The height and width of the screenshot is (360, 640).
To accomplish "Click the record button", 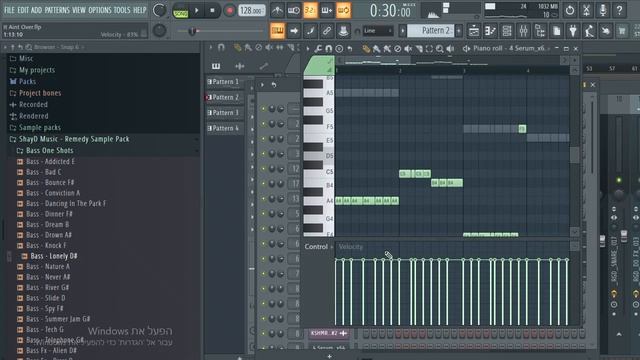I will pyautogui.click(x=229, y=11).
